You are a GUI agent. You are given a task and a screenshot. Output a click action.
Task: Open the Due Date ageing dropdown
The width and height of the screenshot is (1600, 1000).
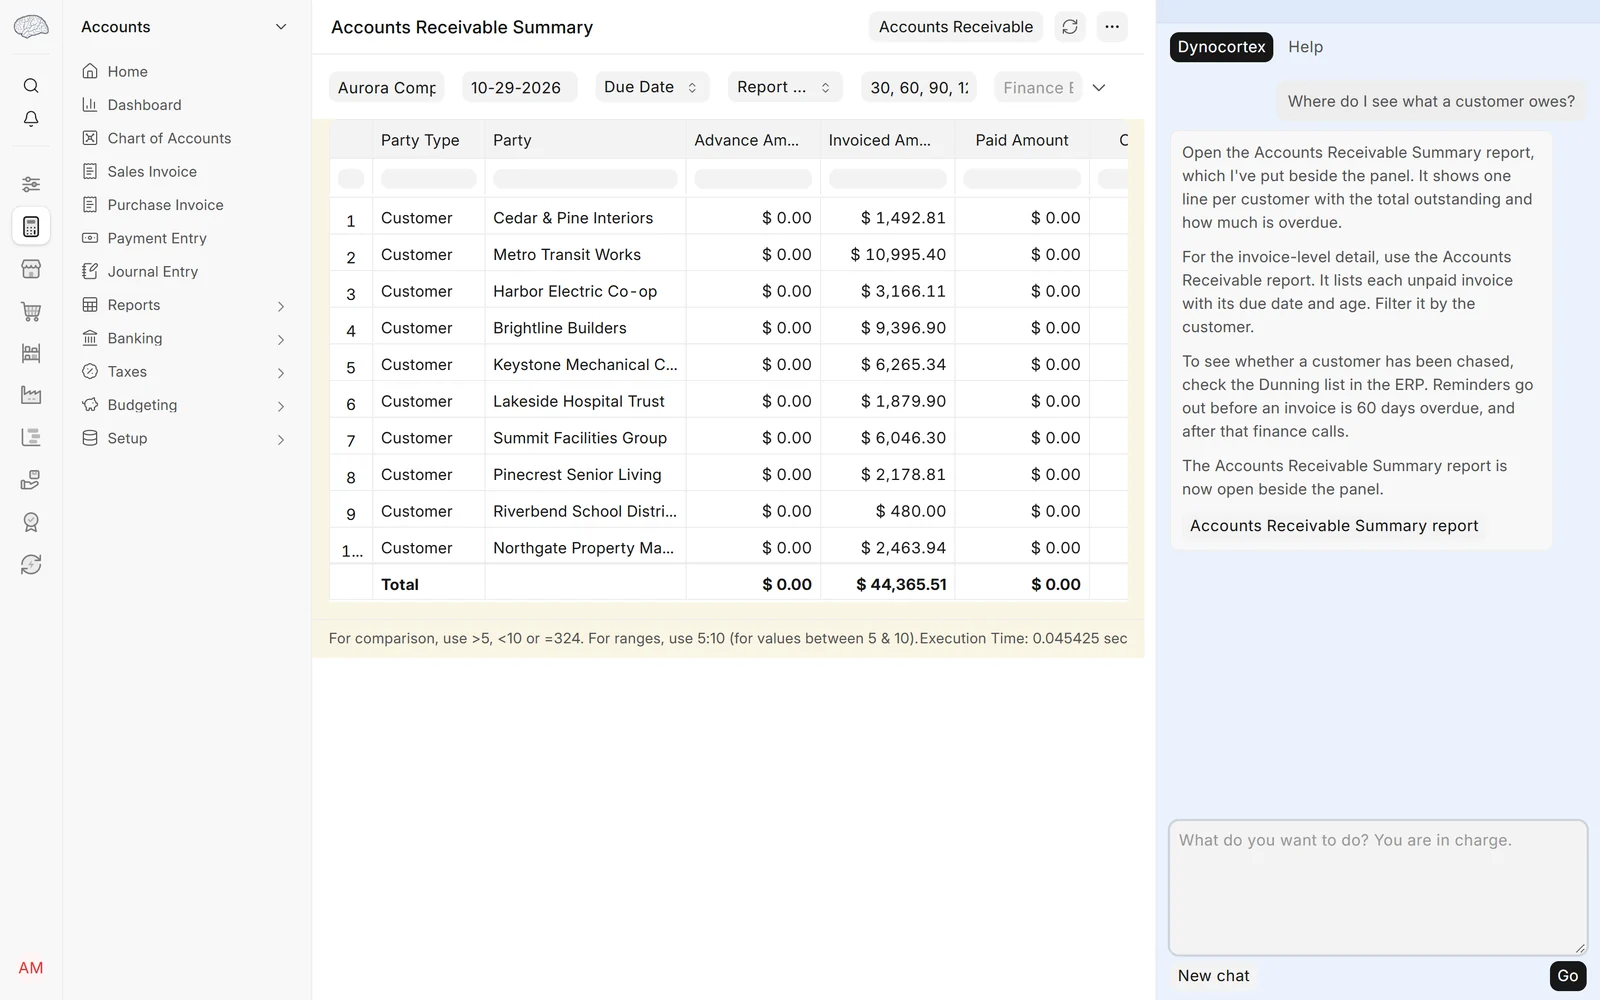click(652, 87)
